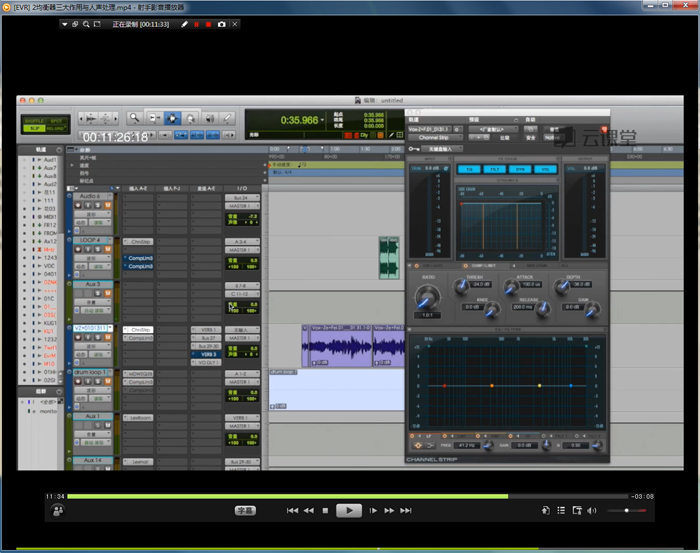
Task: Click the recorder region select icon
Action: [97, 24]
